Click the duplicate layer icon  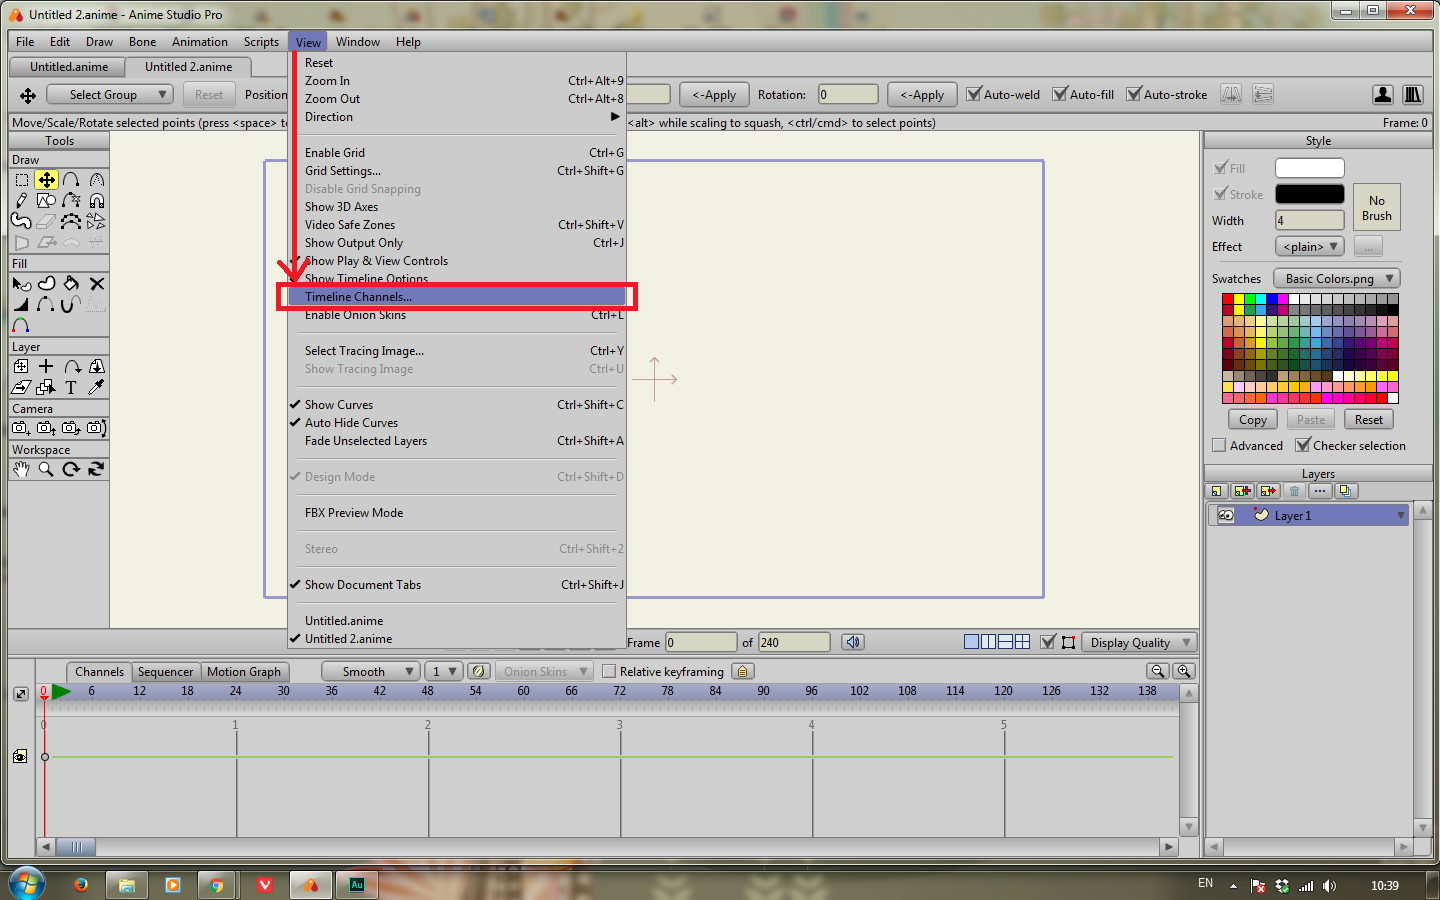[1346, 491]
